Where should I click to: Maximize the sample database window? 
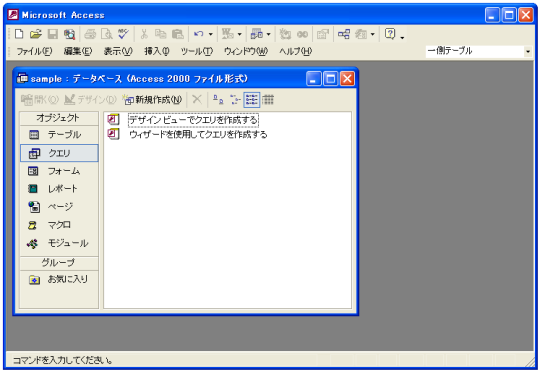pos(331,79)
